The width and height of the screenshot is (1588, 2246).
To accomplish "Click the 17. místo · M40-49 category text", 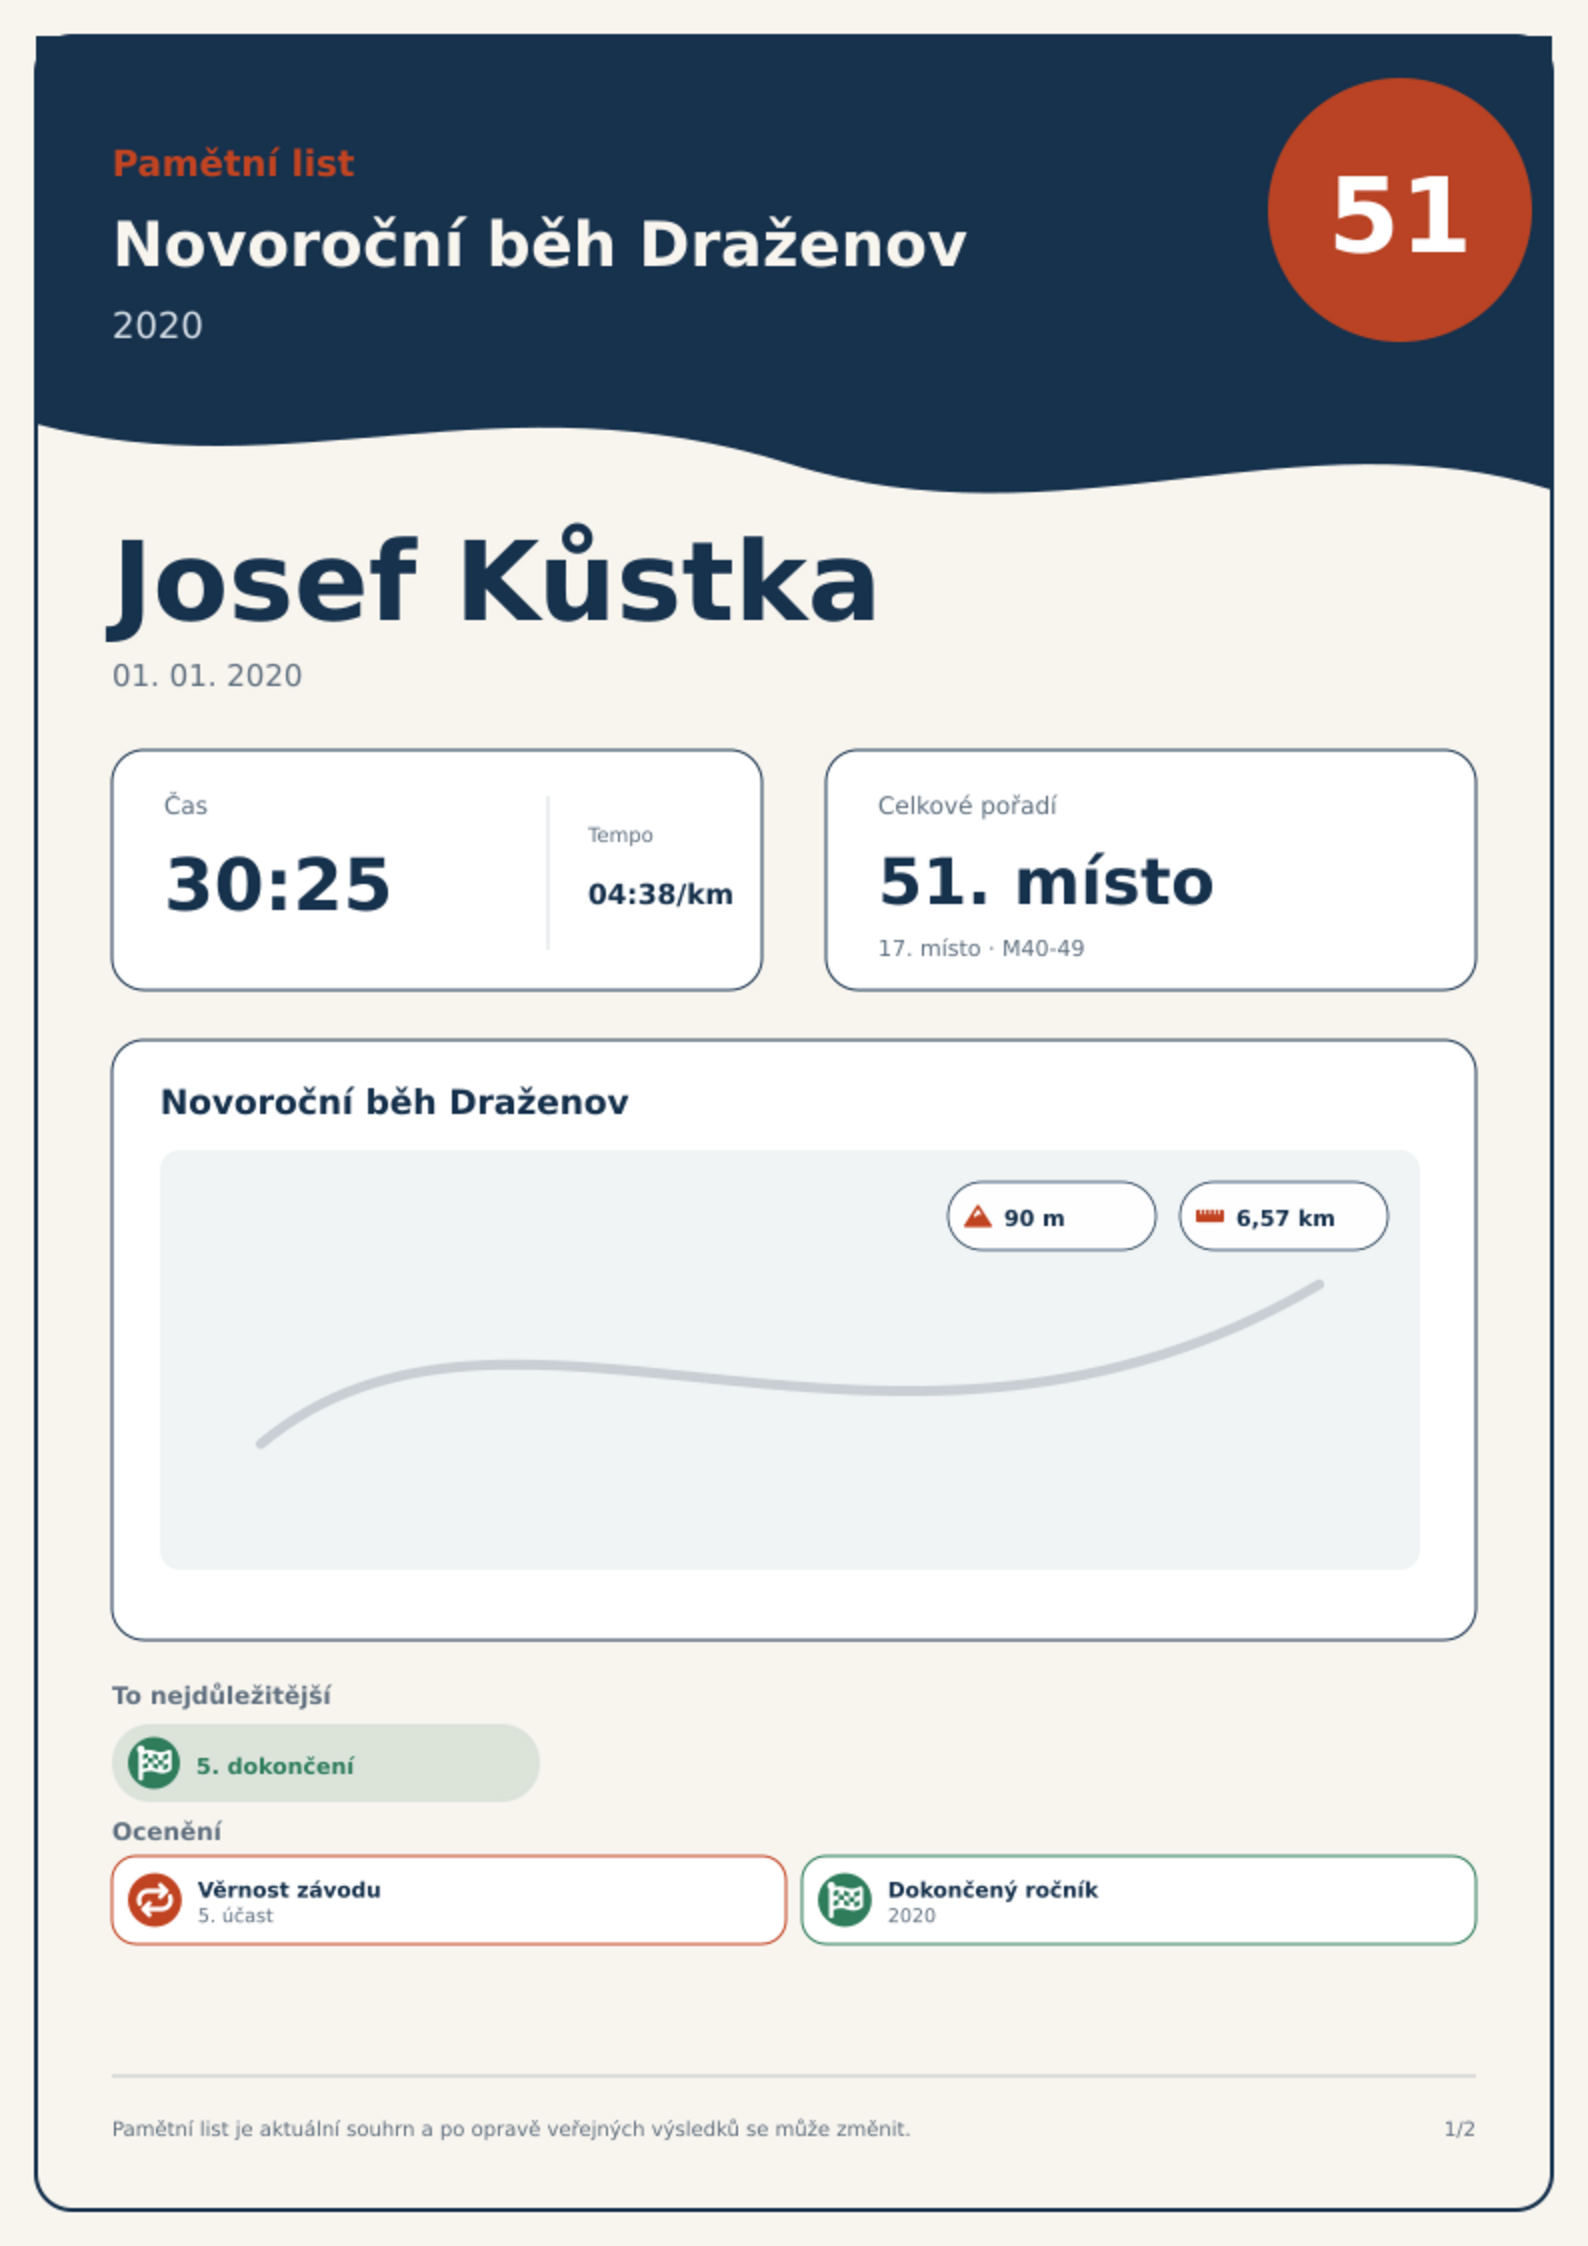I will click(981, 948).
